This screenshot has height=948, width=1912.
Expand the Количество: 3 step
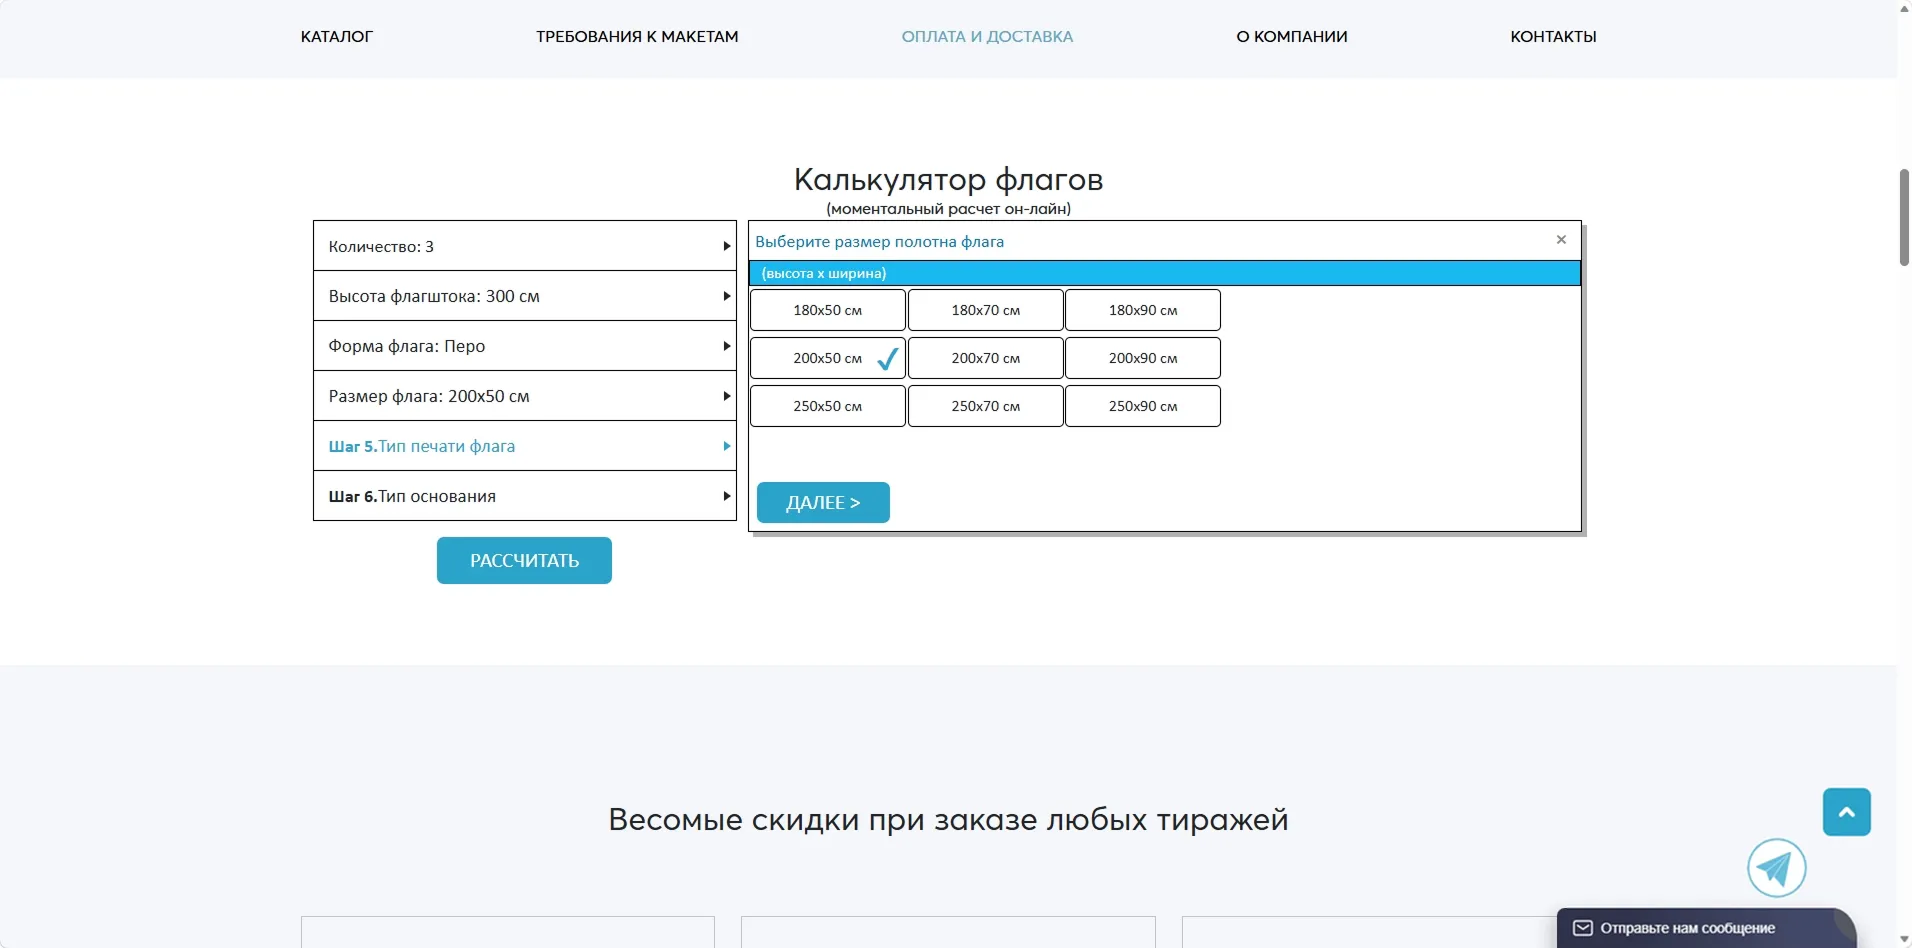[x=525, y=246]
